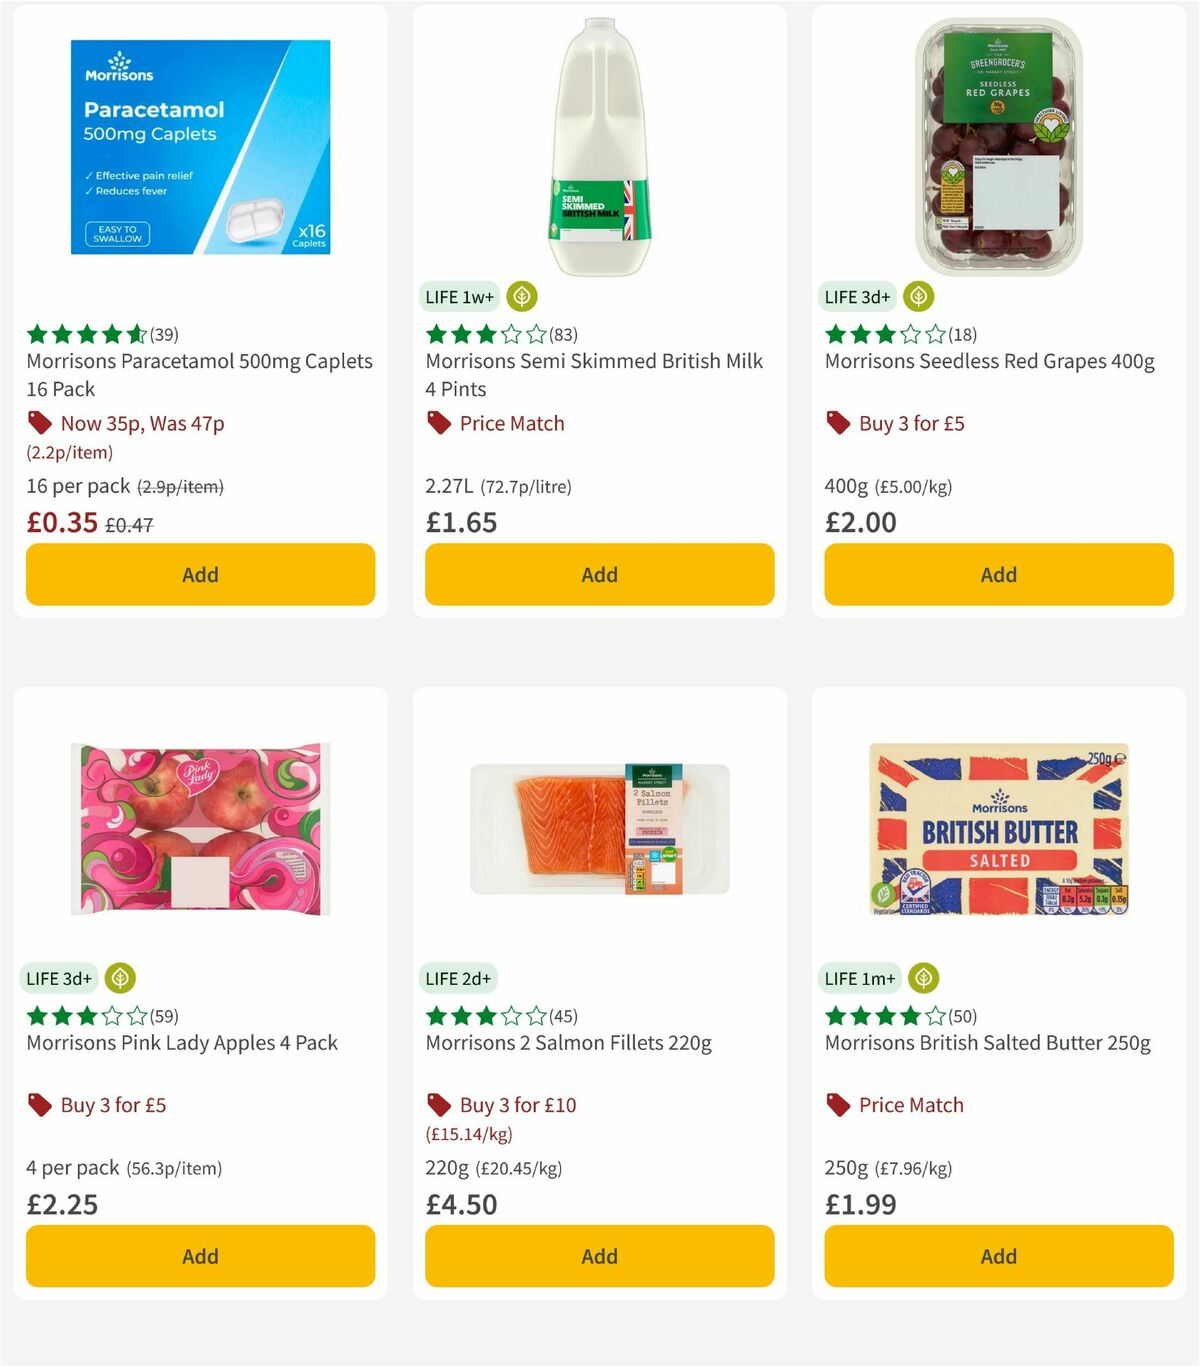Viewport: 1200px width, 1366px height.
Task: Click the Price Match label under the butter
Action: point(910,1104)
